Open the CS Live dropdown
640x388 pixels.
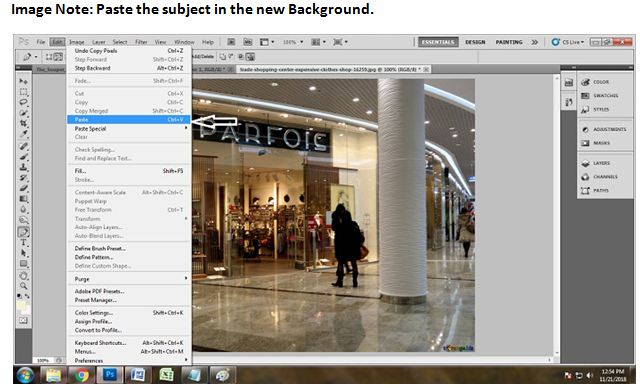568,42
